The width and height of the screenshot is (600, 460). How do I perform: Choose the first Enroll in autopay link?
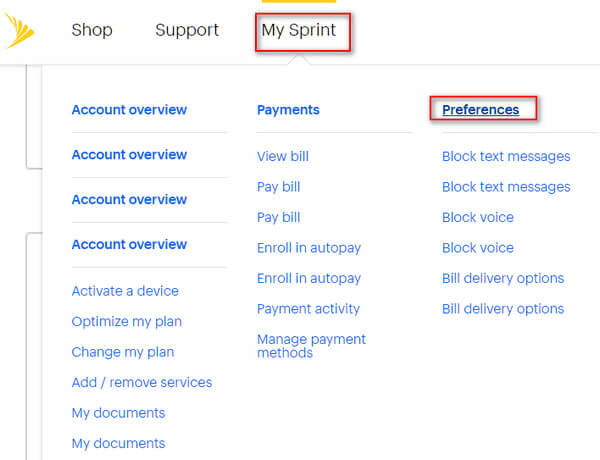tap(309, 248)
